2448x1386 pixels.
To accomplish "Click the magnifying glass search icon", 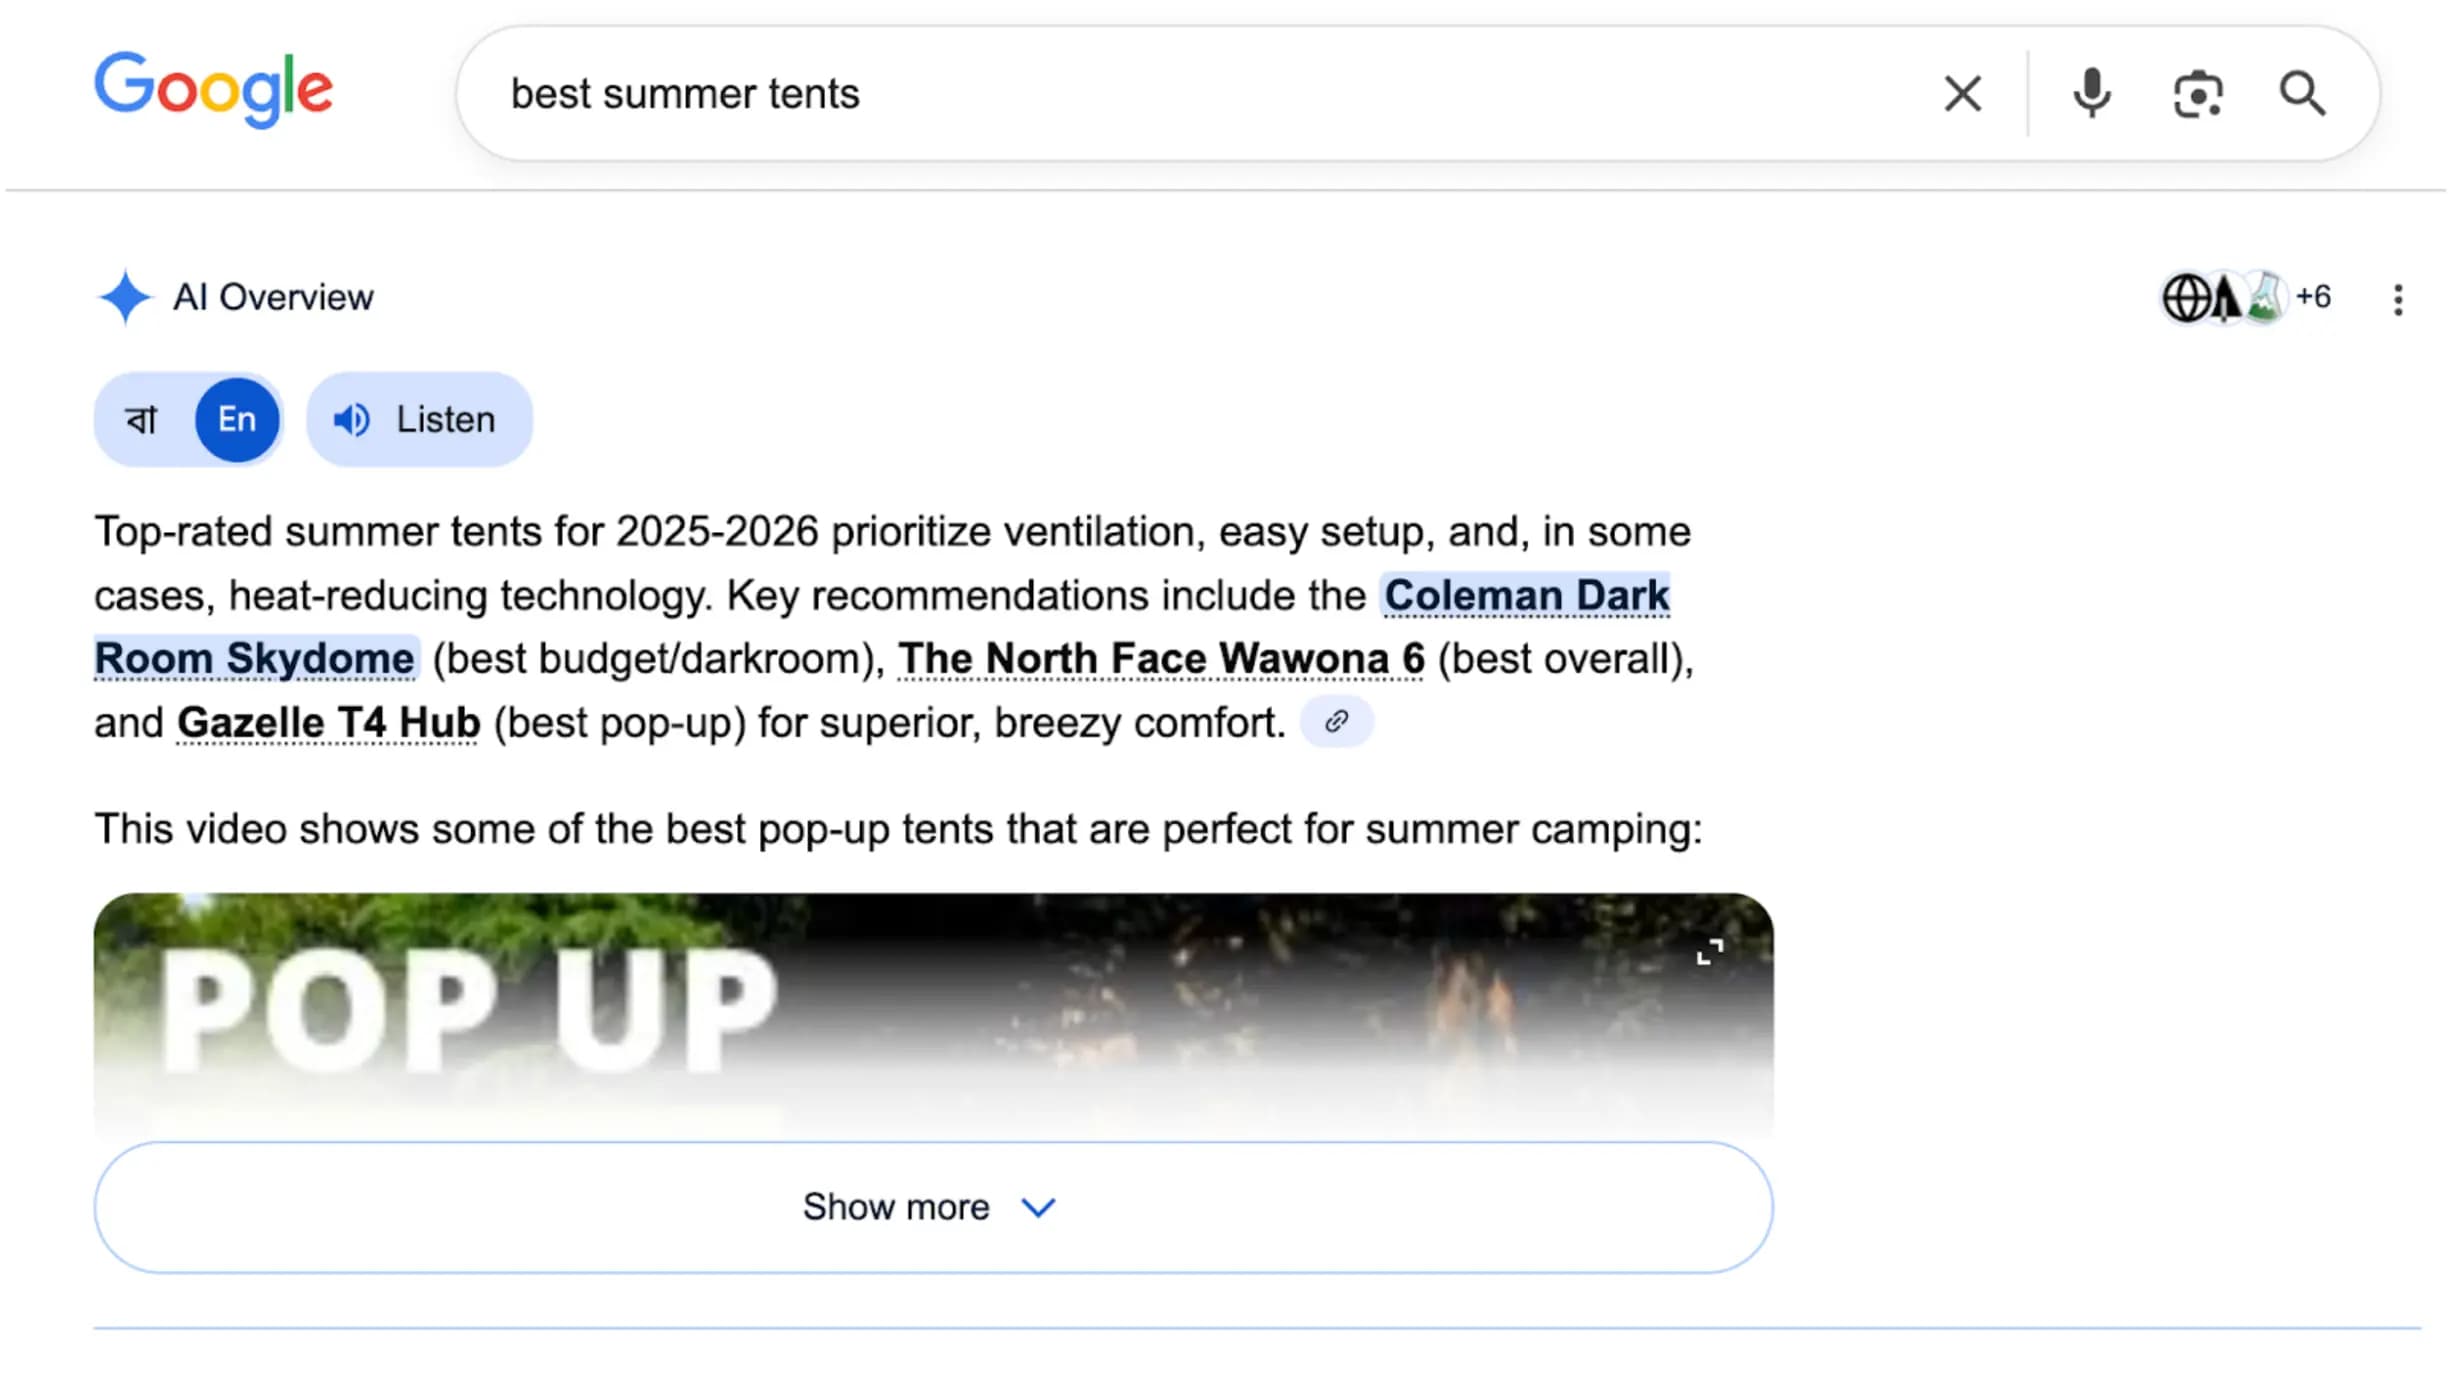I will point(2303,93).
